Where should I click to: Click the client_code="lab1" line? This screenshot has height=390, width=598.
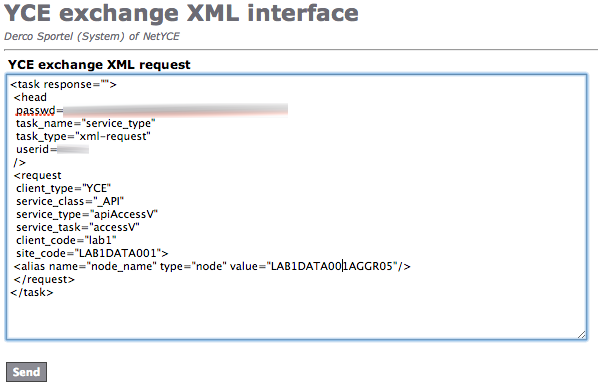pos(66,240)
